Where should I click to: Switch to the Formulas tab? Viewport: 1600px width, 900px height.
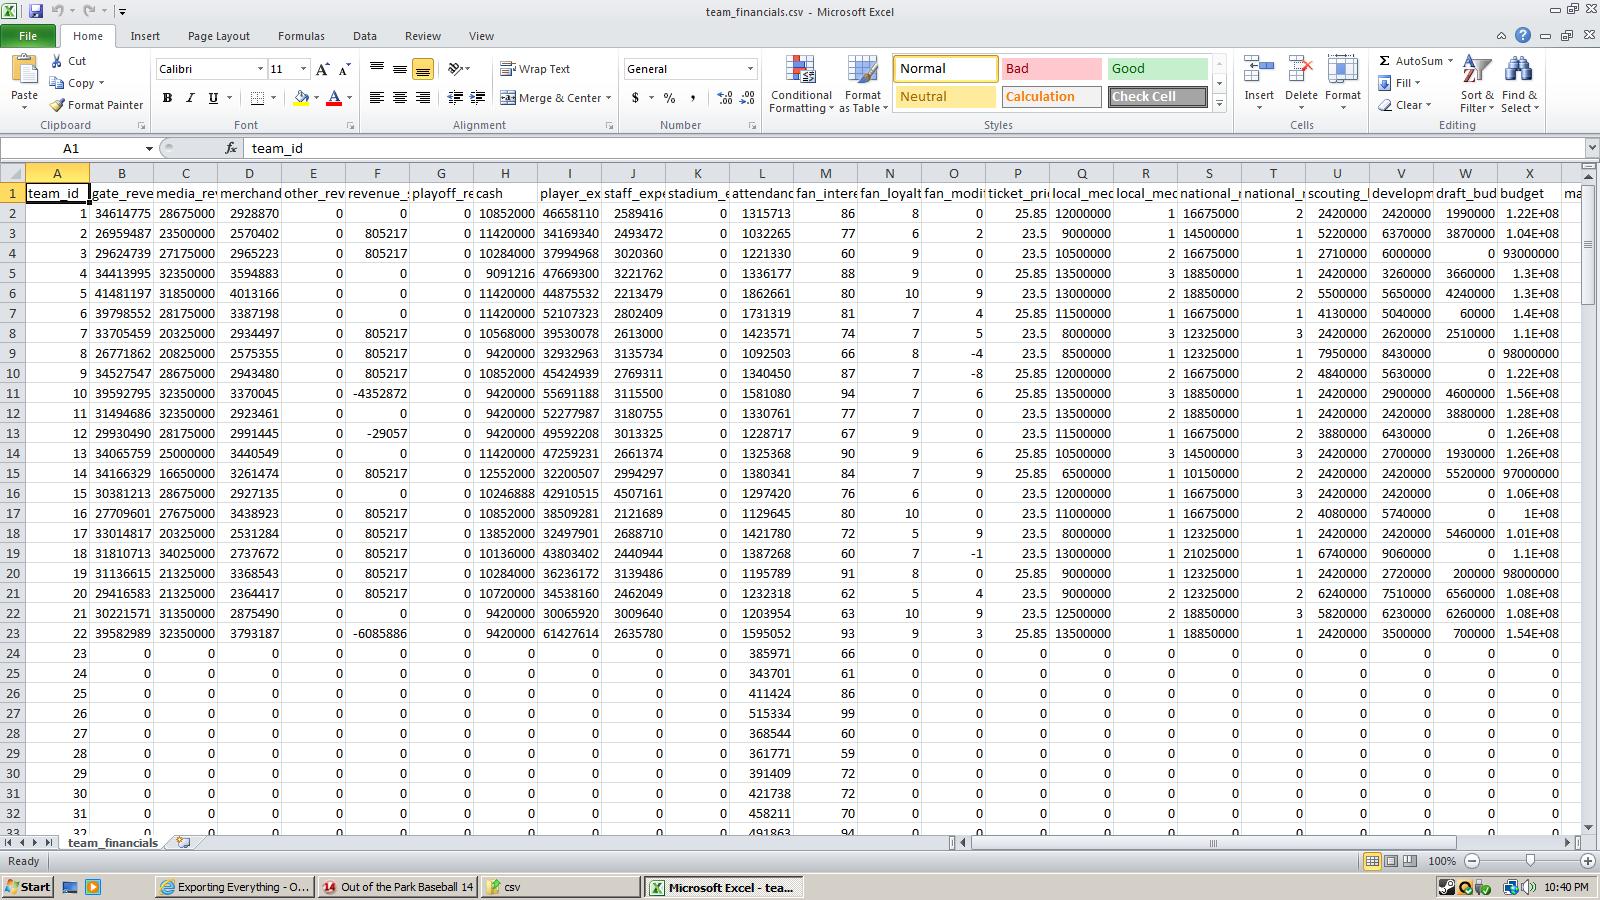pos(301,36)
